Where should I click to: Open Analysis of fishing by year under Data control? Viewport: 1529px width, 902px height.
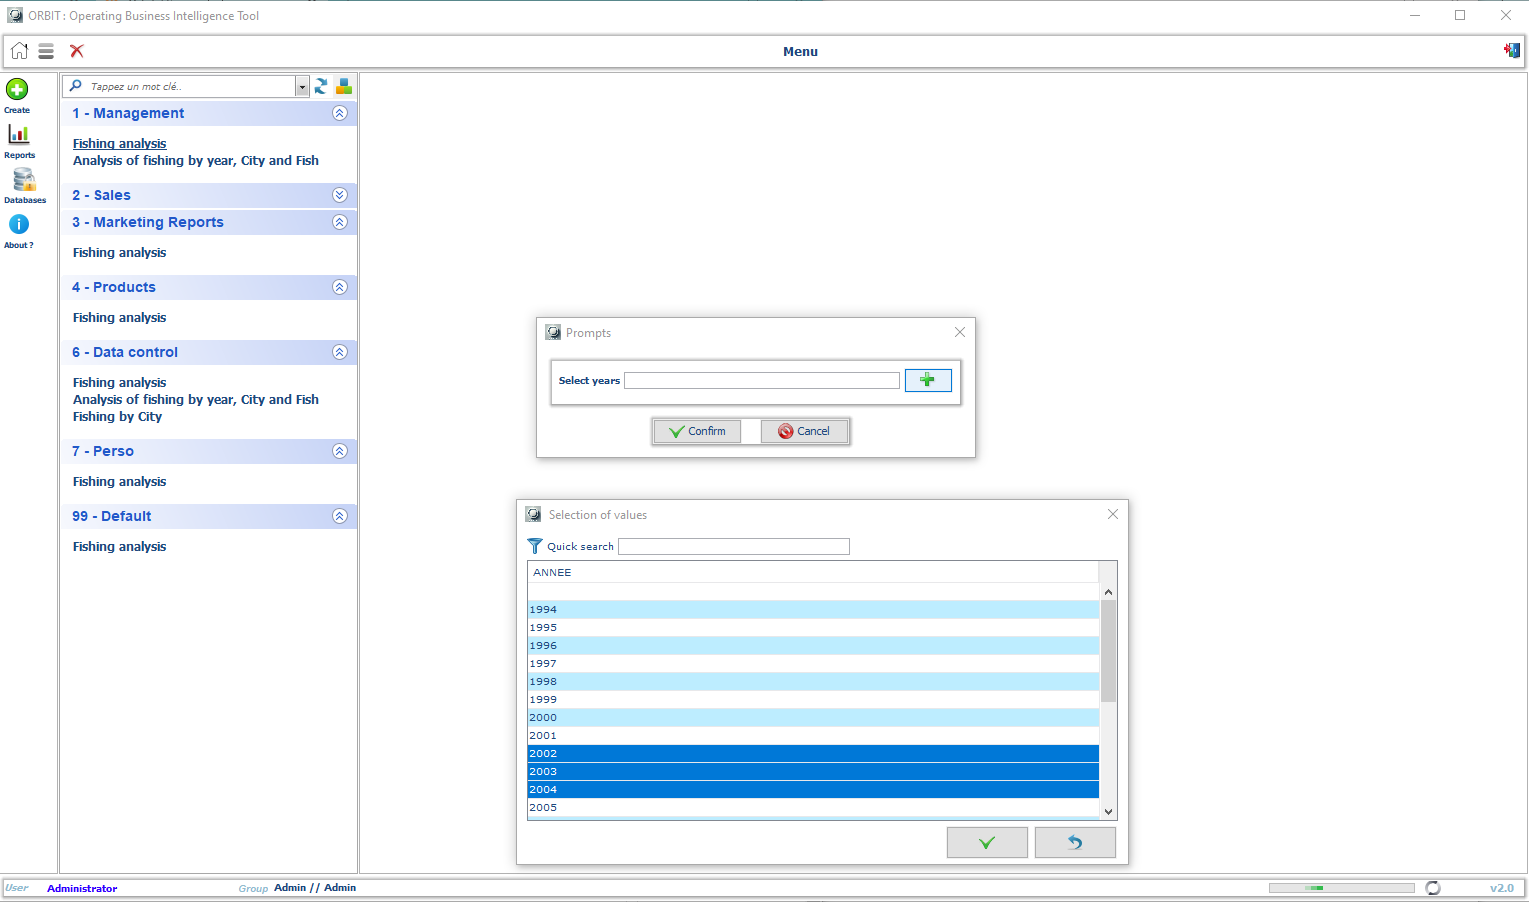[x=196, y=400]
